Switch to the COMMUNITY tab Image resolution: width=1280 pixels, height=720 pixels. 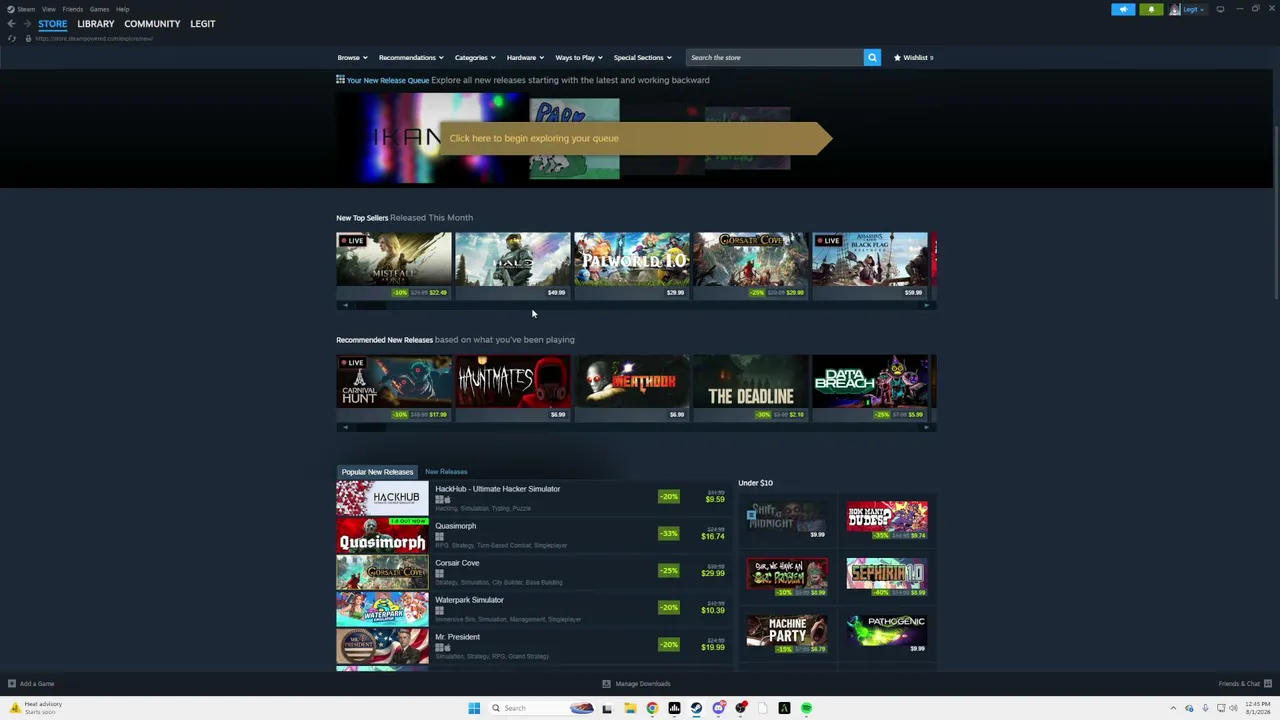click(152, 24)
